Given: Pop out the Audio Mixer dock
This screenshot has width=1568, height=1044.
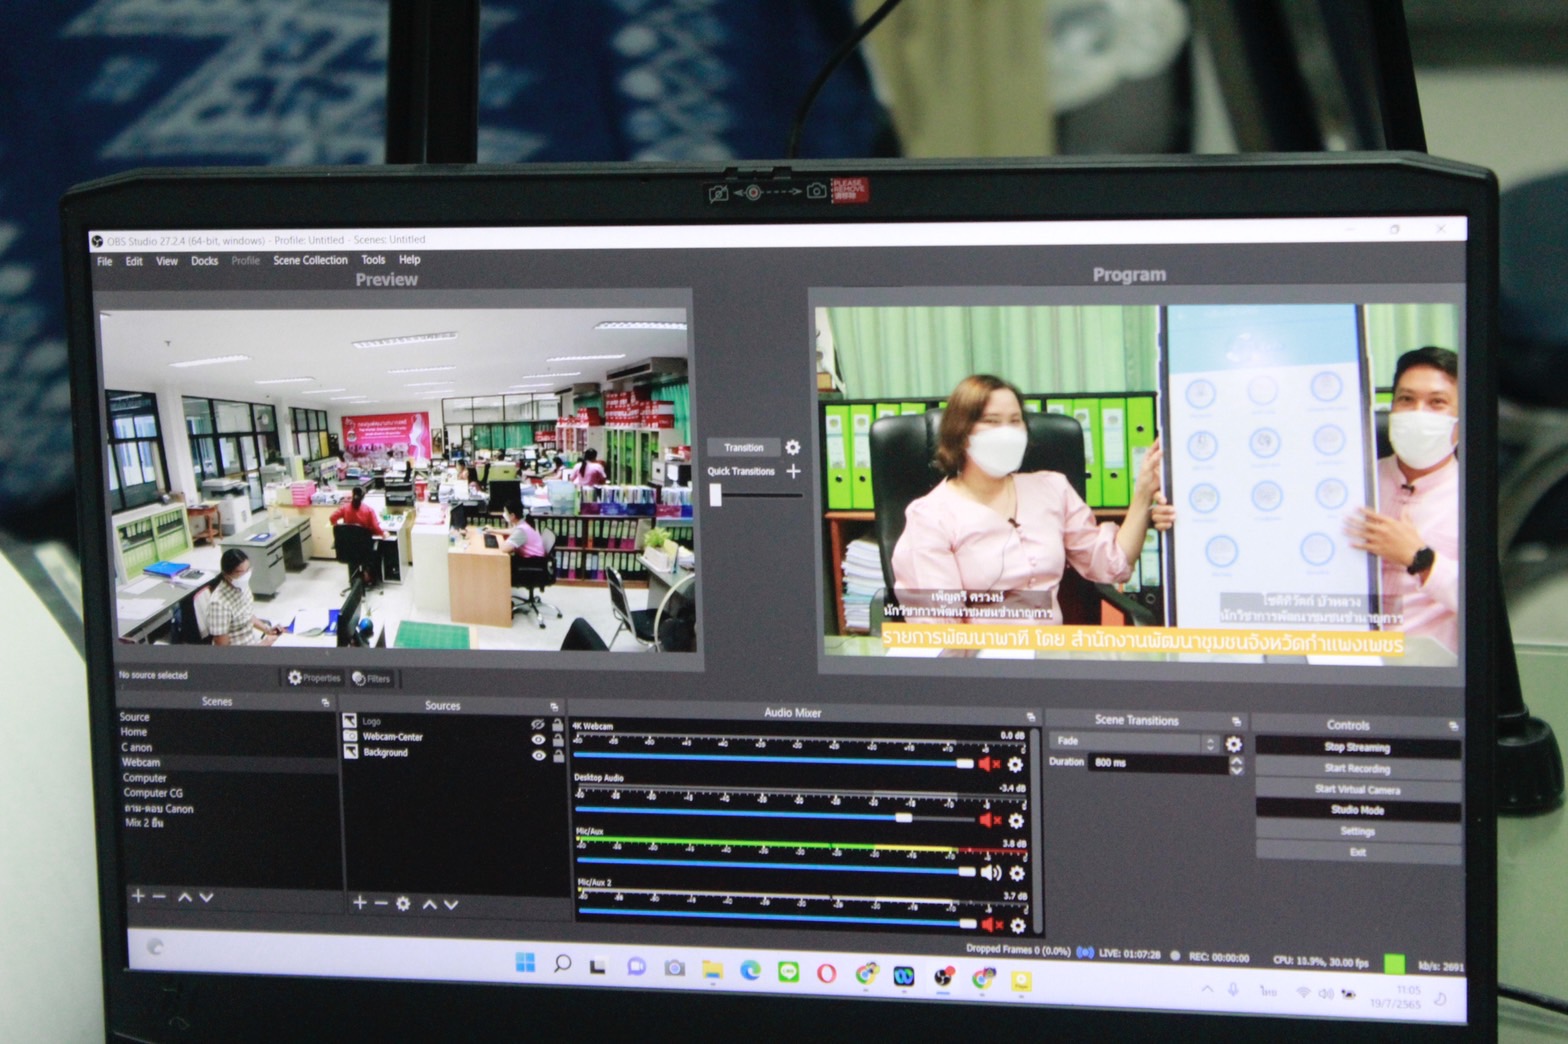Looking at the screenshot, I should 1030,717.
